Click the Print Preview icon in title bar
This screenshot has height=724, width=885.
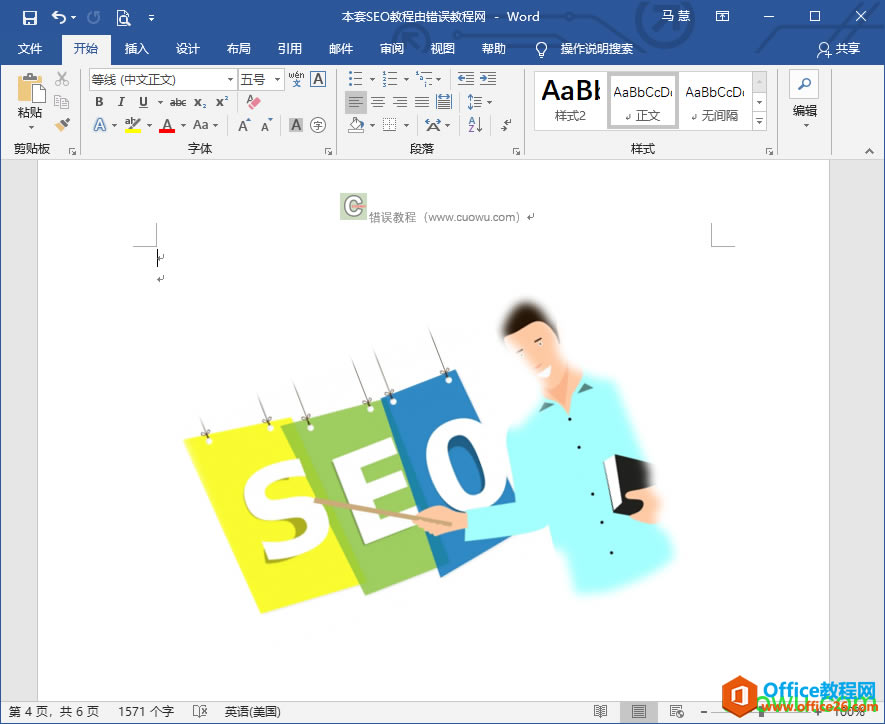pyautogui.click(x=123, y=17)
